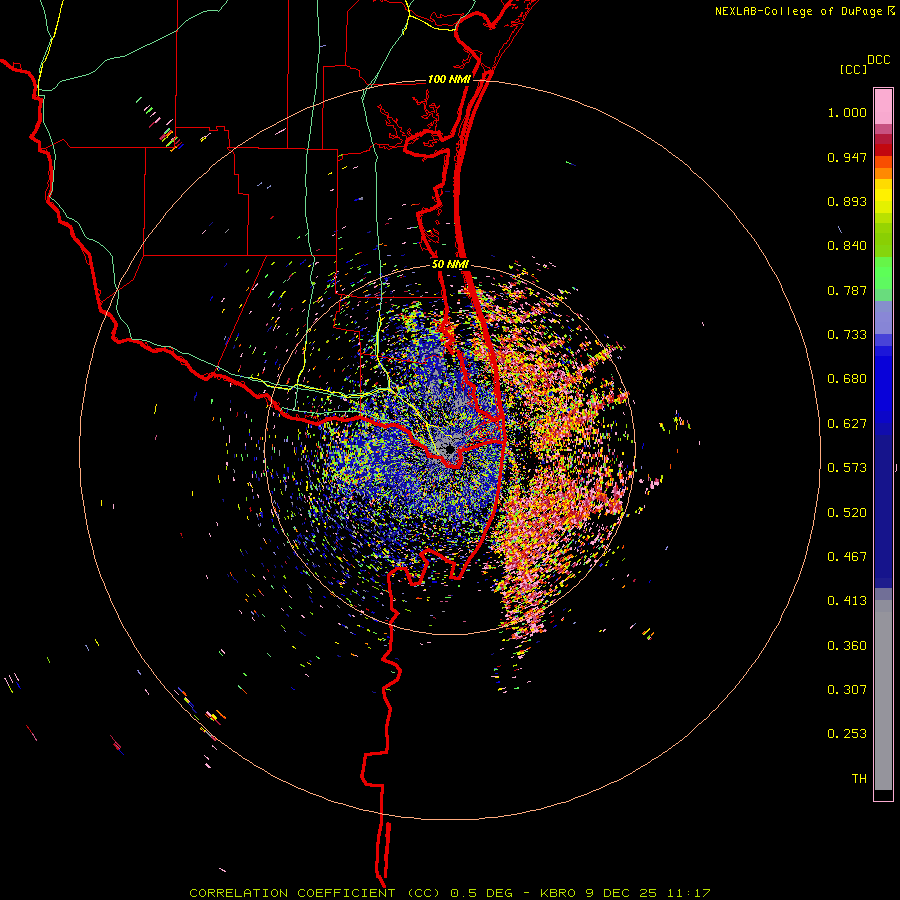Select the 0.467 scale value
Viewport: 900px width, 900px height.
point(847,557)
